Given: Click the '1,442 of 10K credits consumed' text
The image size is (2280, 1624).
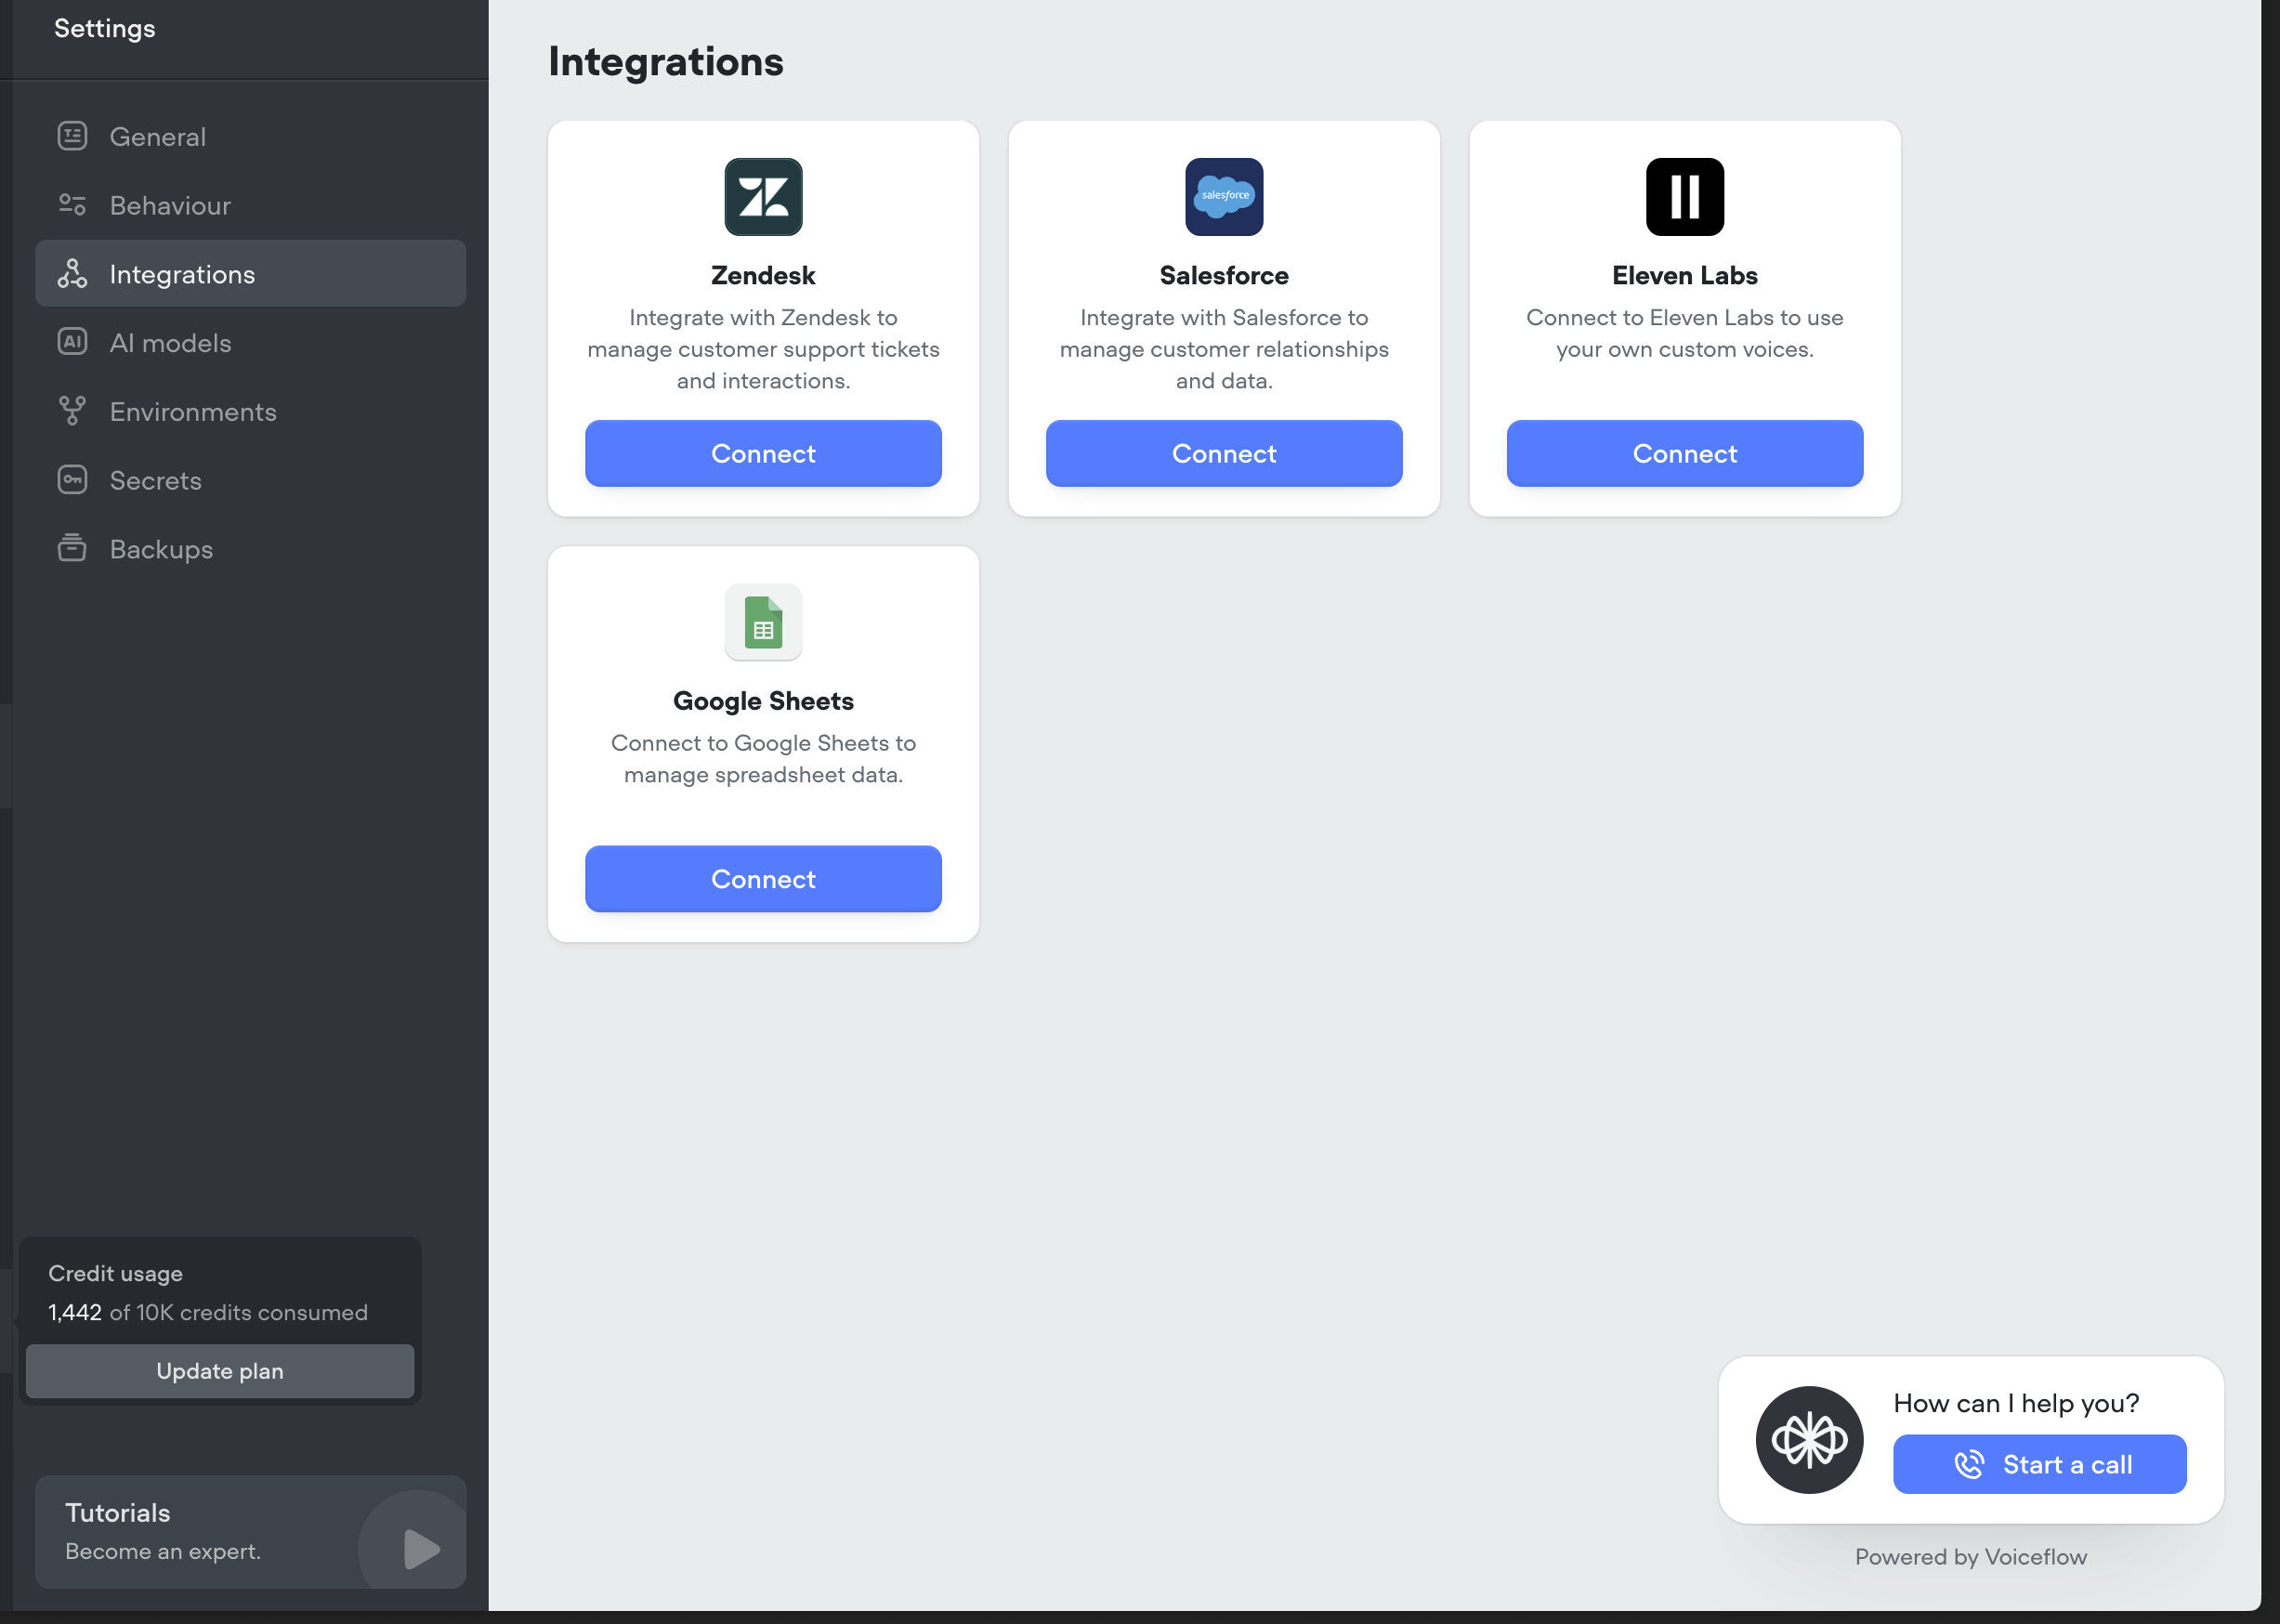Looking at the screenshot, I should (208, 1312).
